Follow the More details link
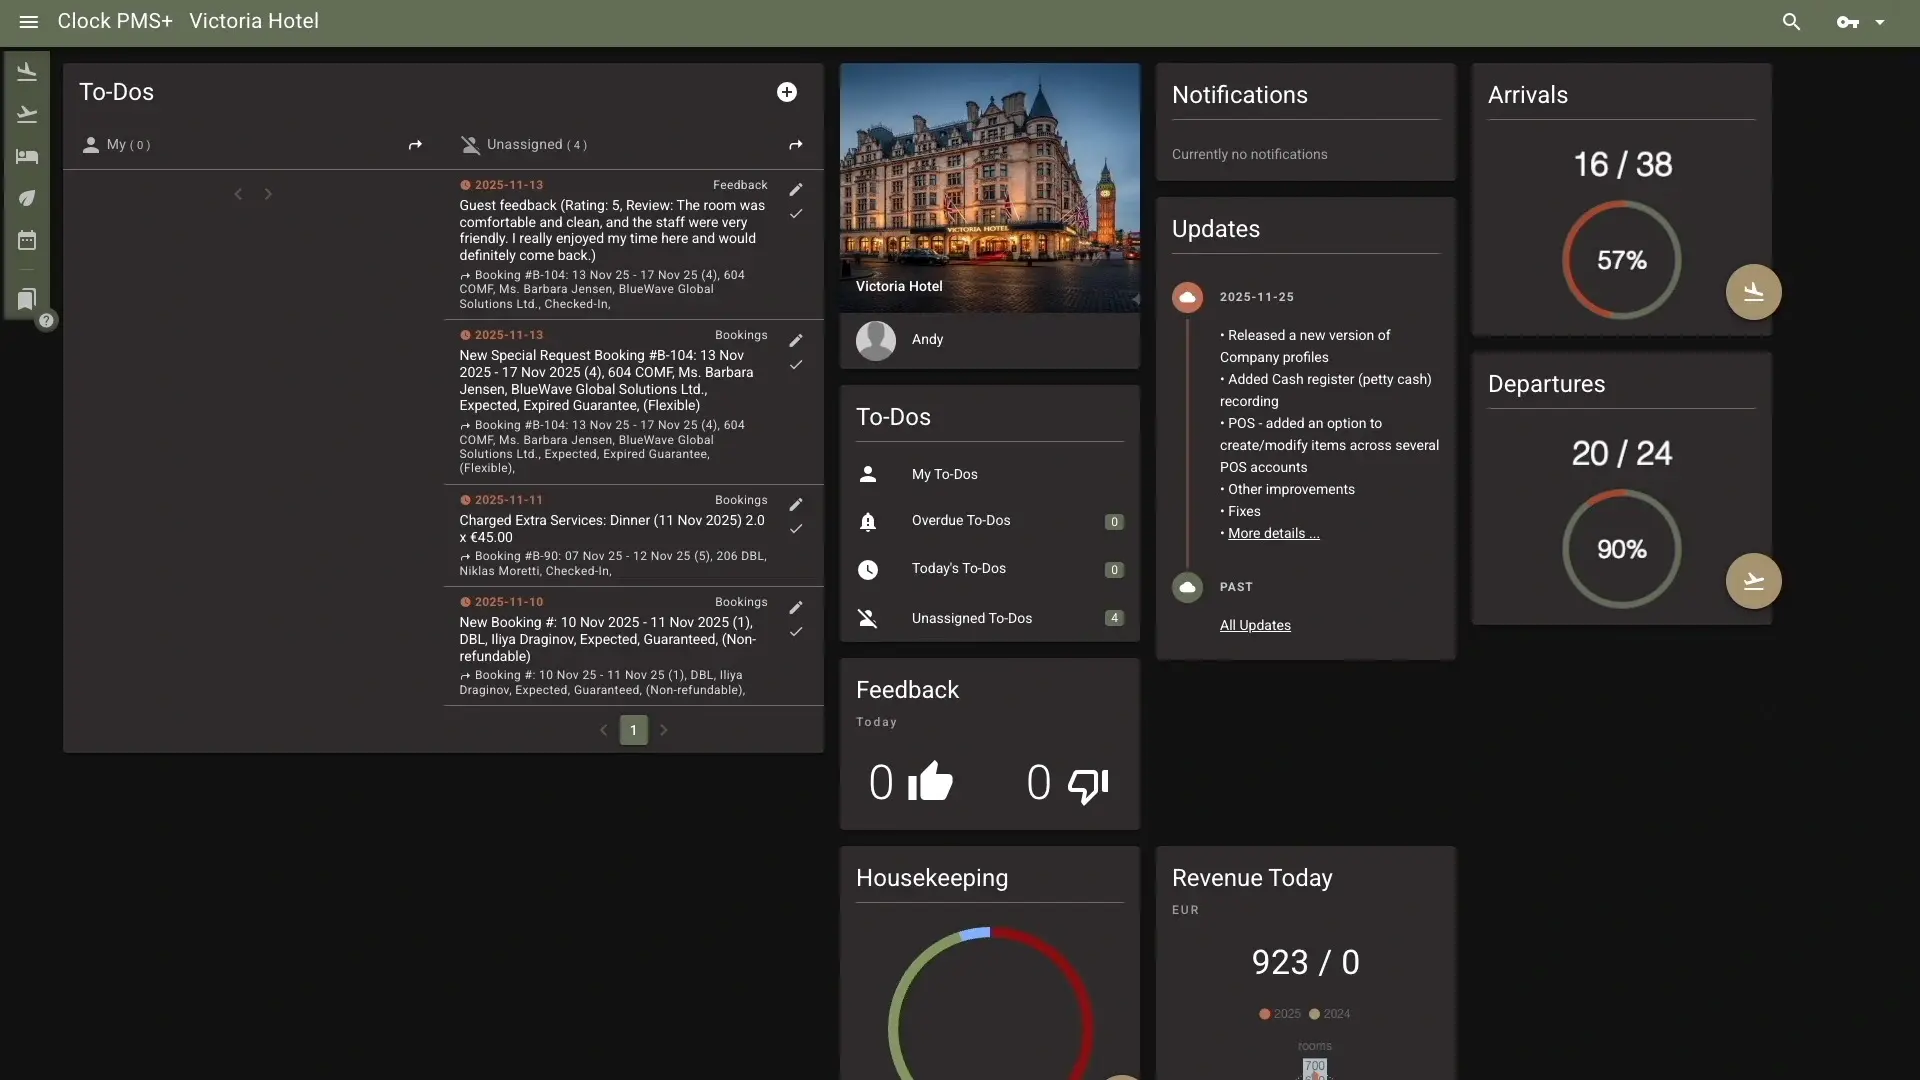 tap(1273, 533)
